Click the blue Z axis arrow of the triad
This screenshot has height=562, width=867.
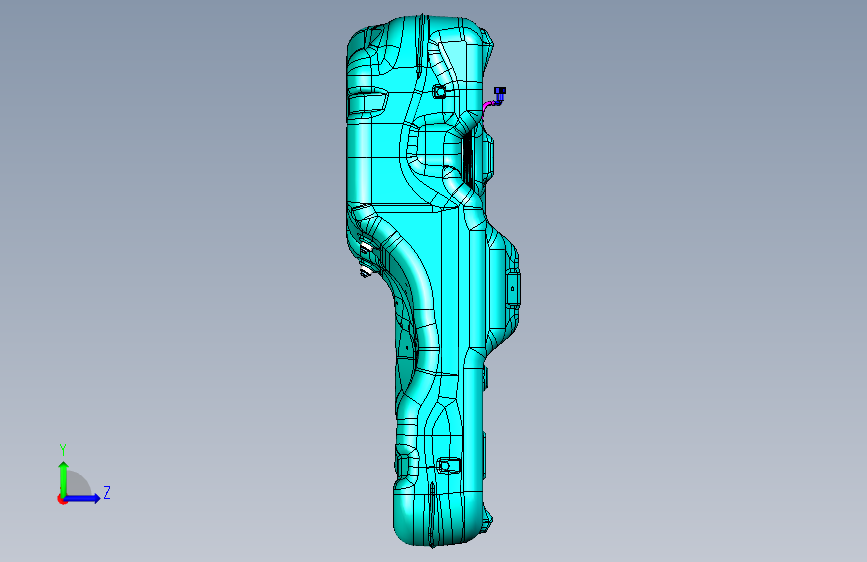[x=83, y=498]
